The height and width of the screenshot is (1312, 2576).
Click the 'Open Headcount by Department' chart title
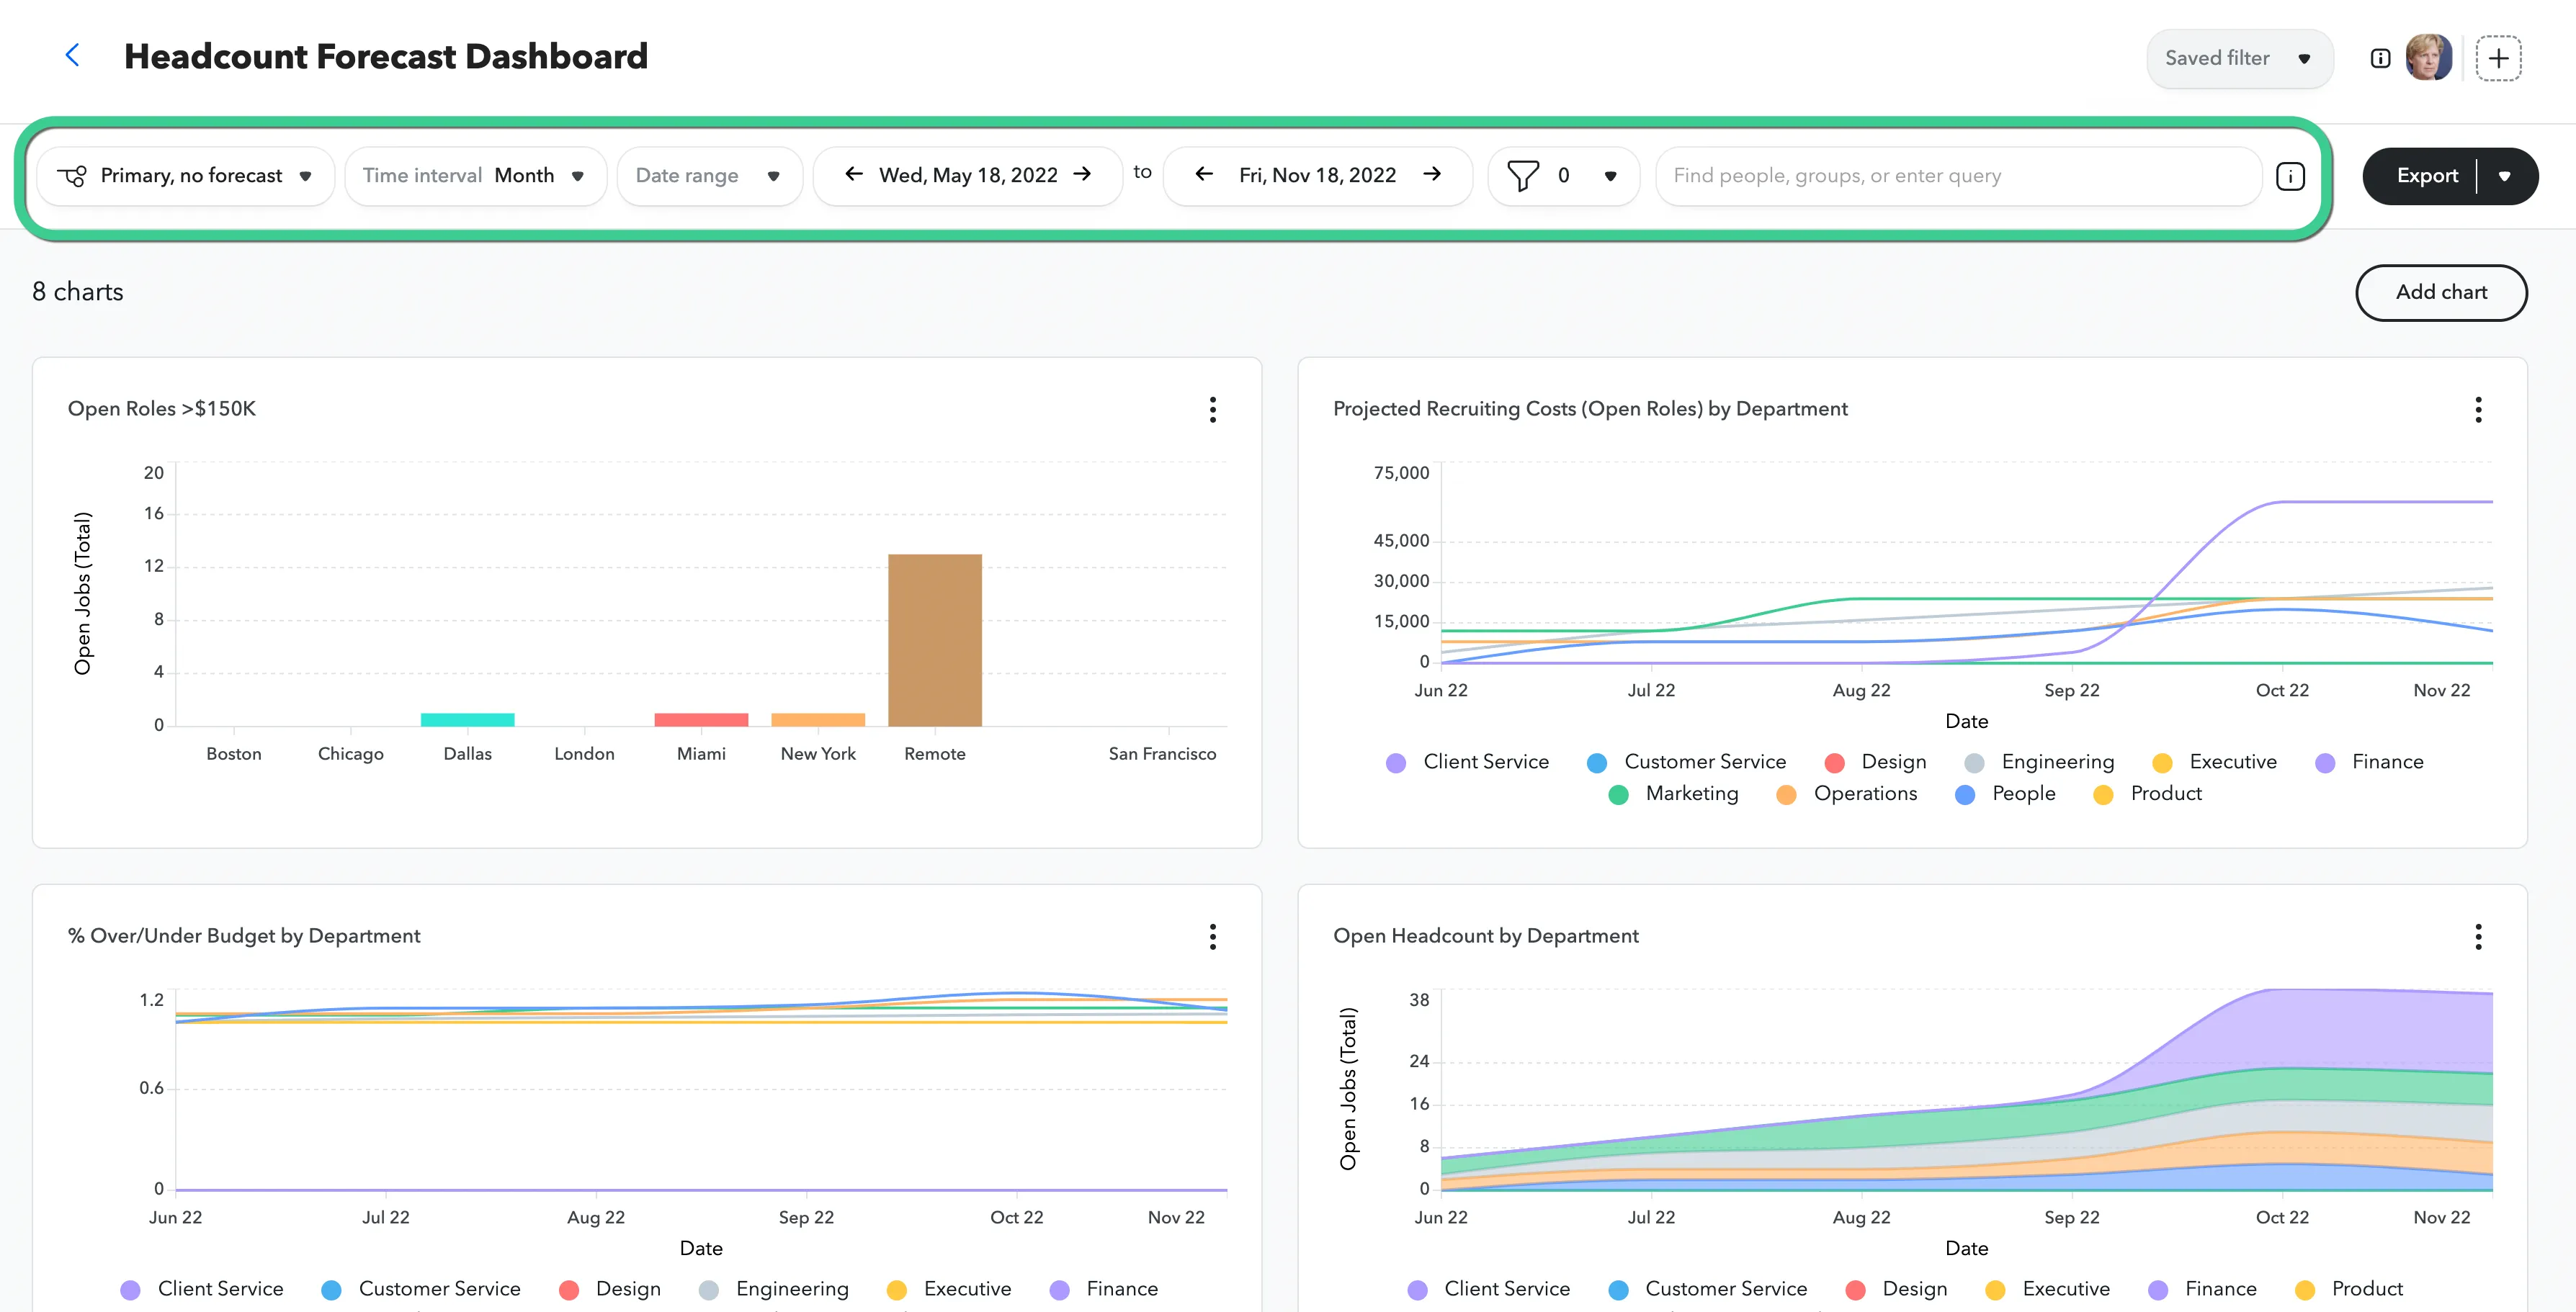(1486, 936)
